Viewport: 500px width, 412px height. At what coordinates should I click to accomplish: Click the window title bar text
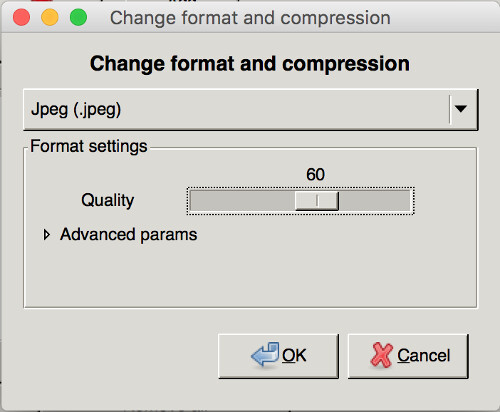coord(250,18)
